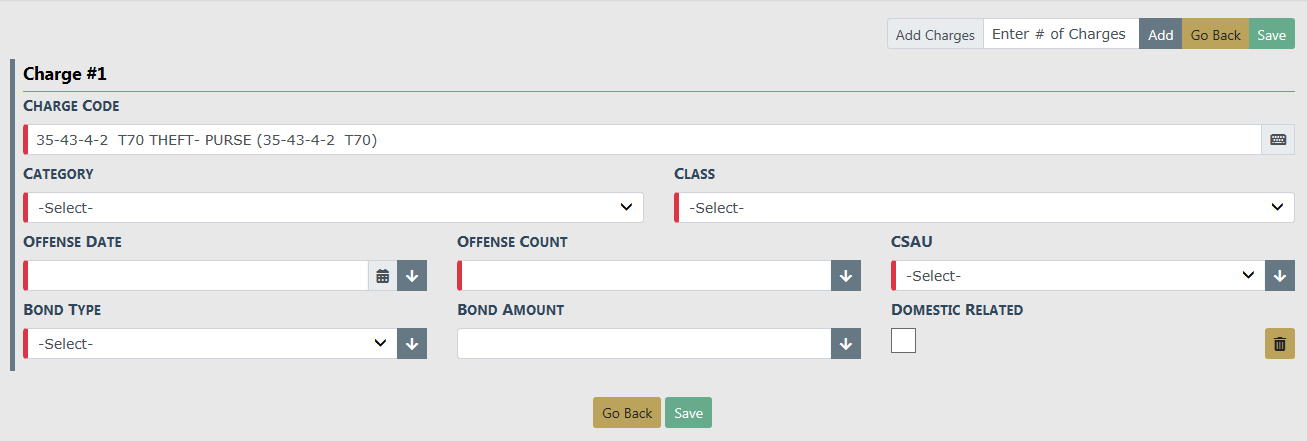Check the Domestic Related checkbox
This screenshot has height=441, width=1307.
click(904, 341)
